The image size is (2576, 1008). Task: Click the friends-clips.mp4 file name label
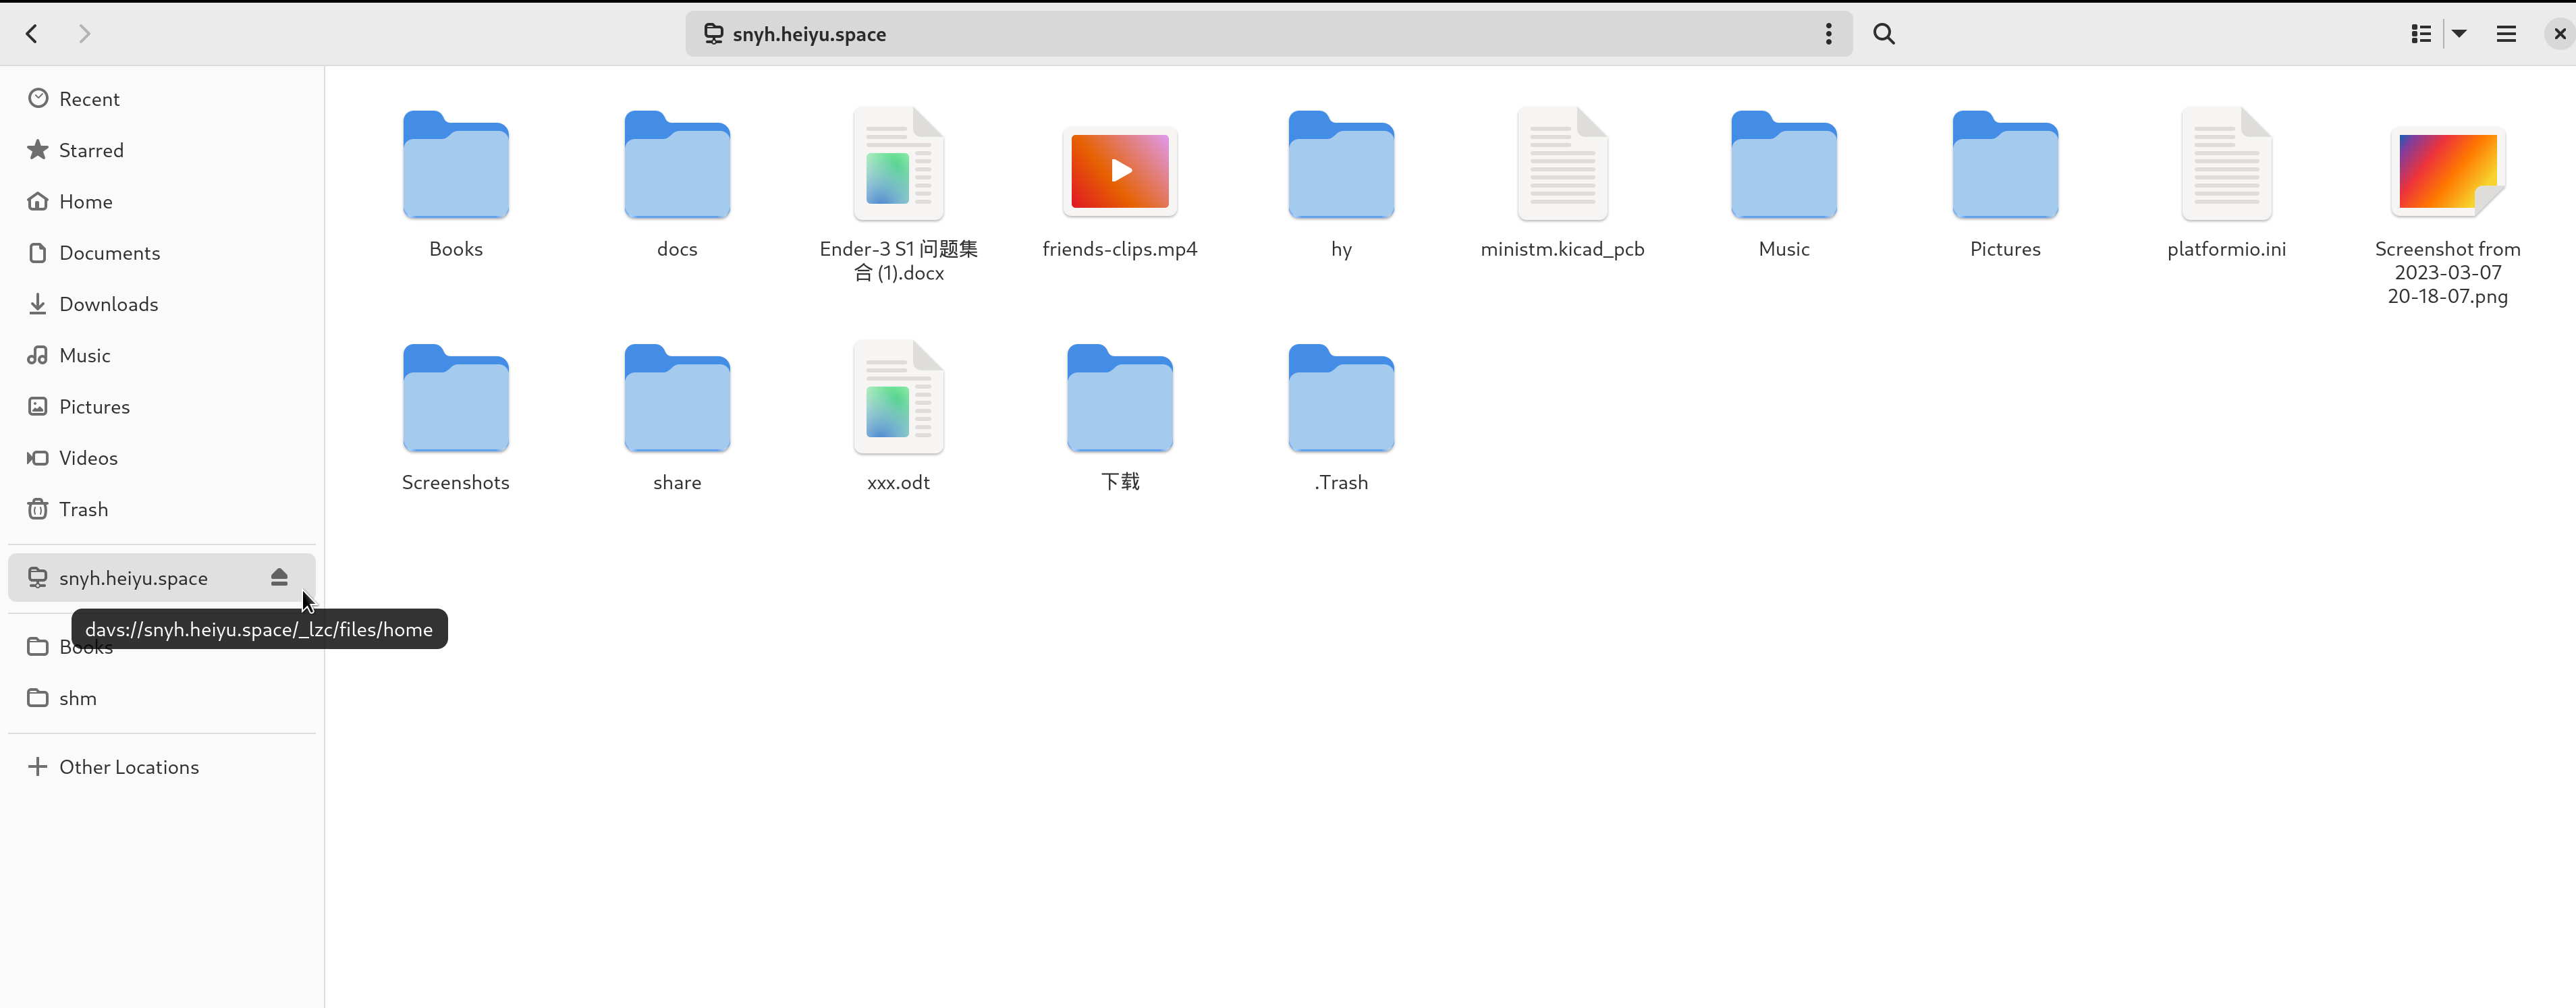[1120, 249]
